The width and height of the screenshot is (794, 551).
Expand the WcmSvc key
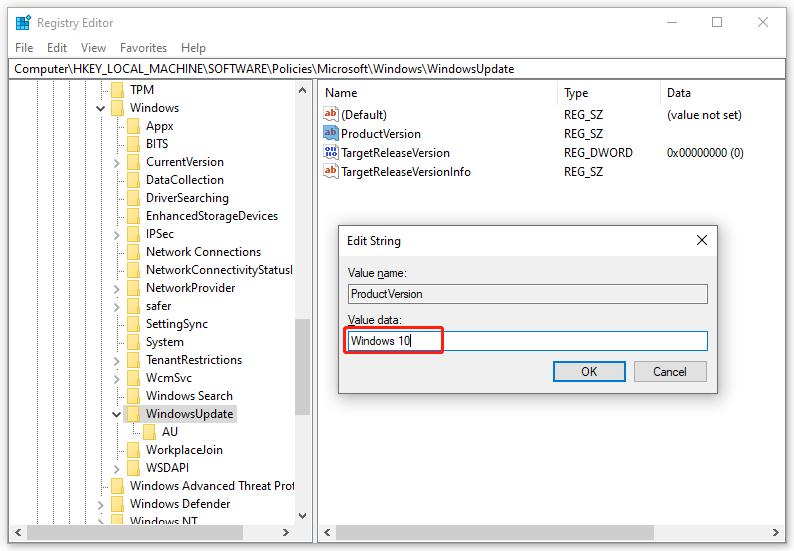point(116,378)
